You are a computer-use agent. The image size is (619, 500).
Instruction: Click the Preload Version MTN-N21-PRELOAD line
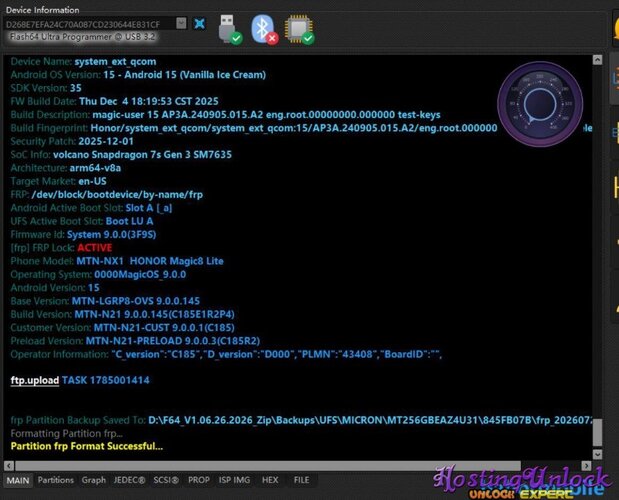click(x=135, y=341)
